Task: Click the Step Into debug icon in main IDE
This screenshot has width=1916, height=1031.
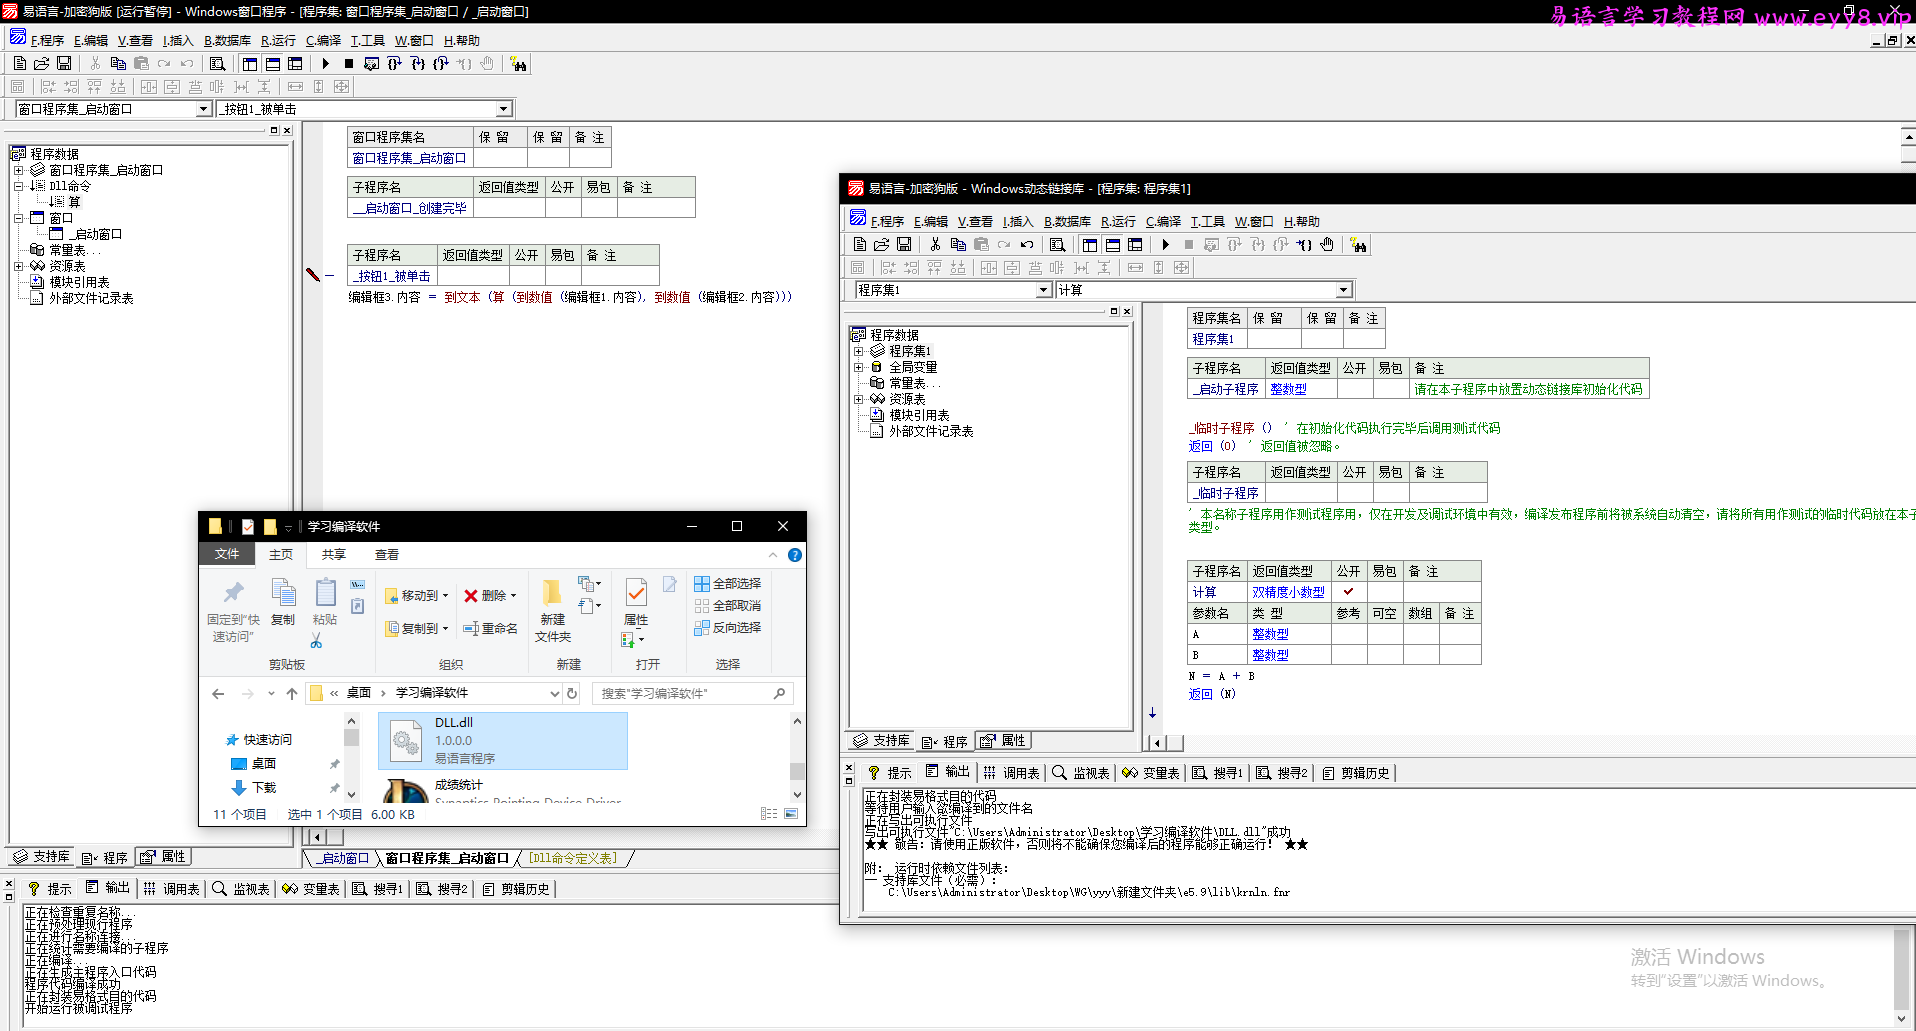Action: click(x=417, y=63)
